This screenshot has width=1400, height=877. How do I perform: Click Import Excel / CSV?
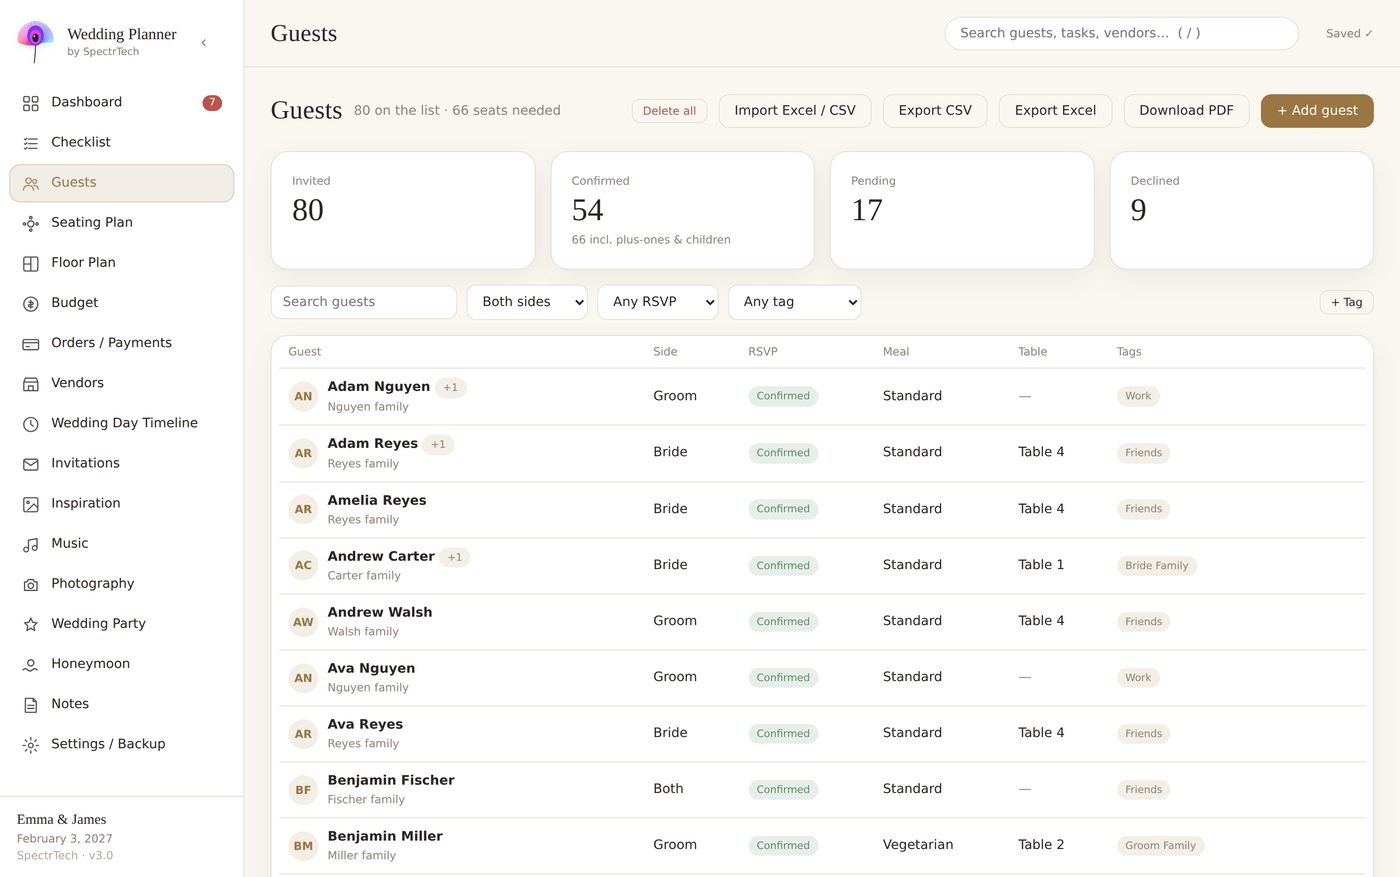795,111
